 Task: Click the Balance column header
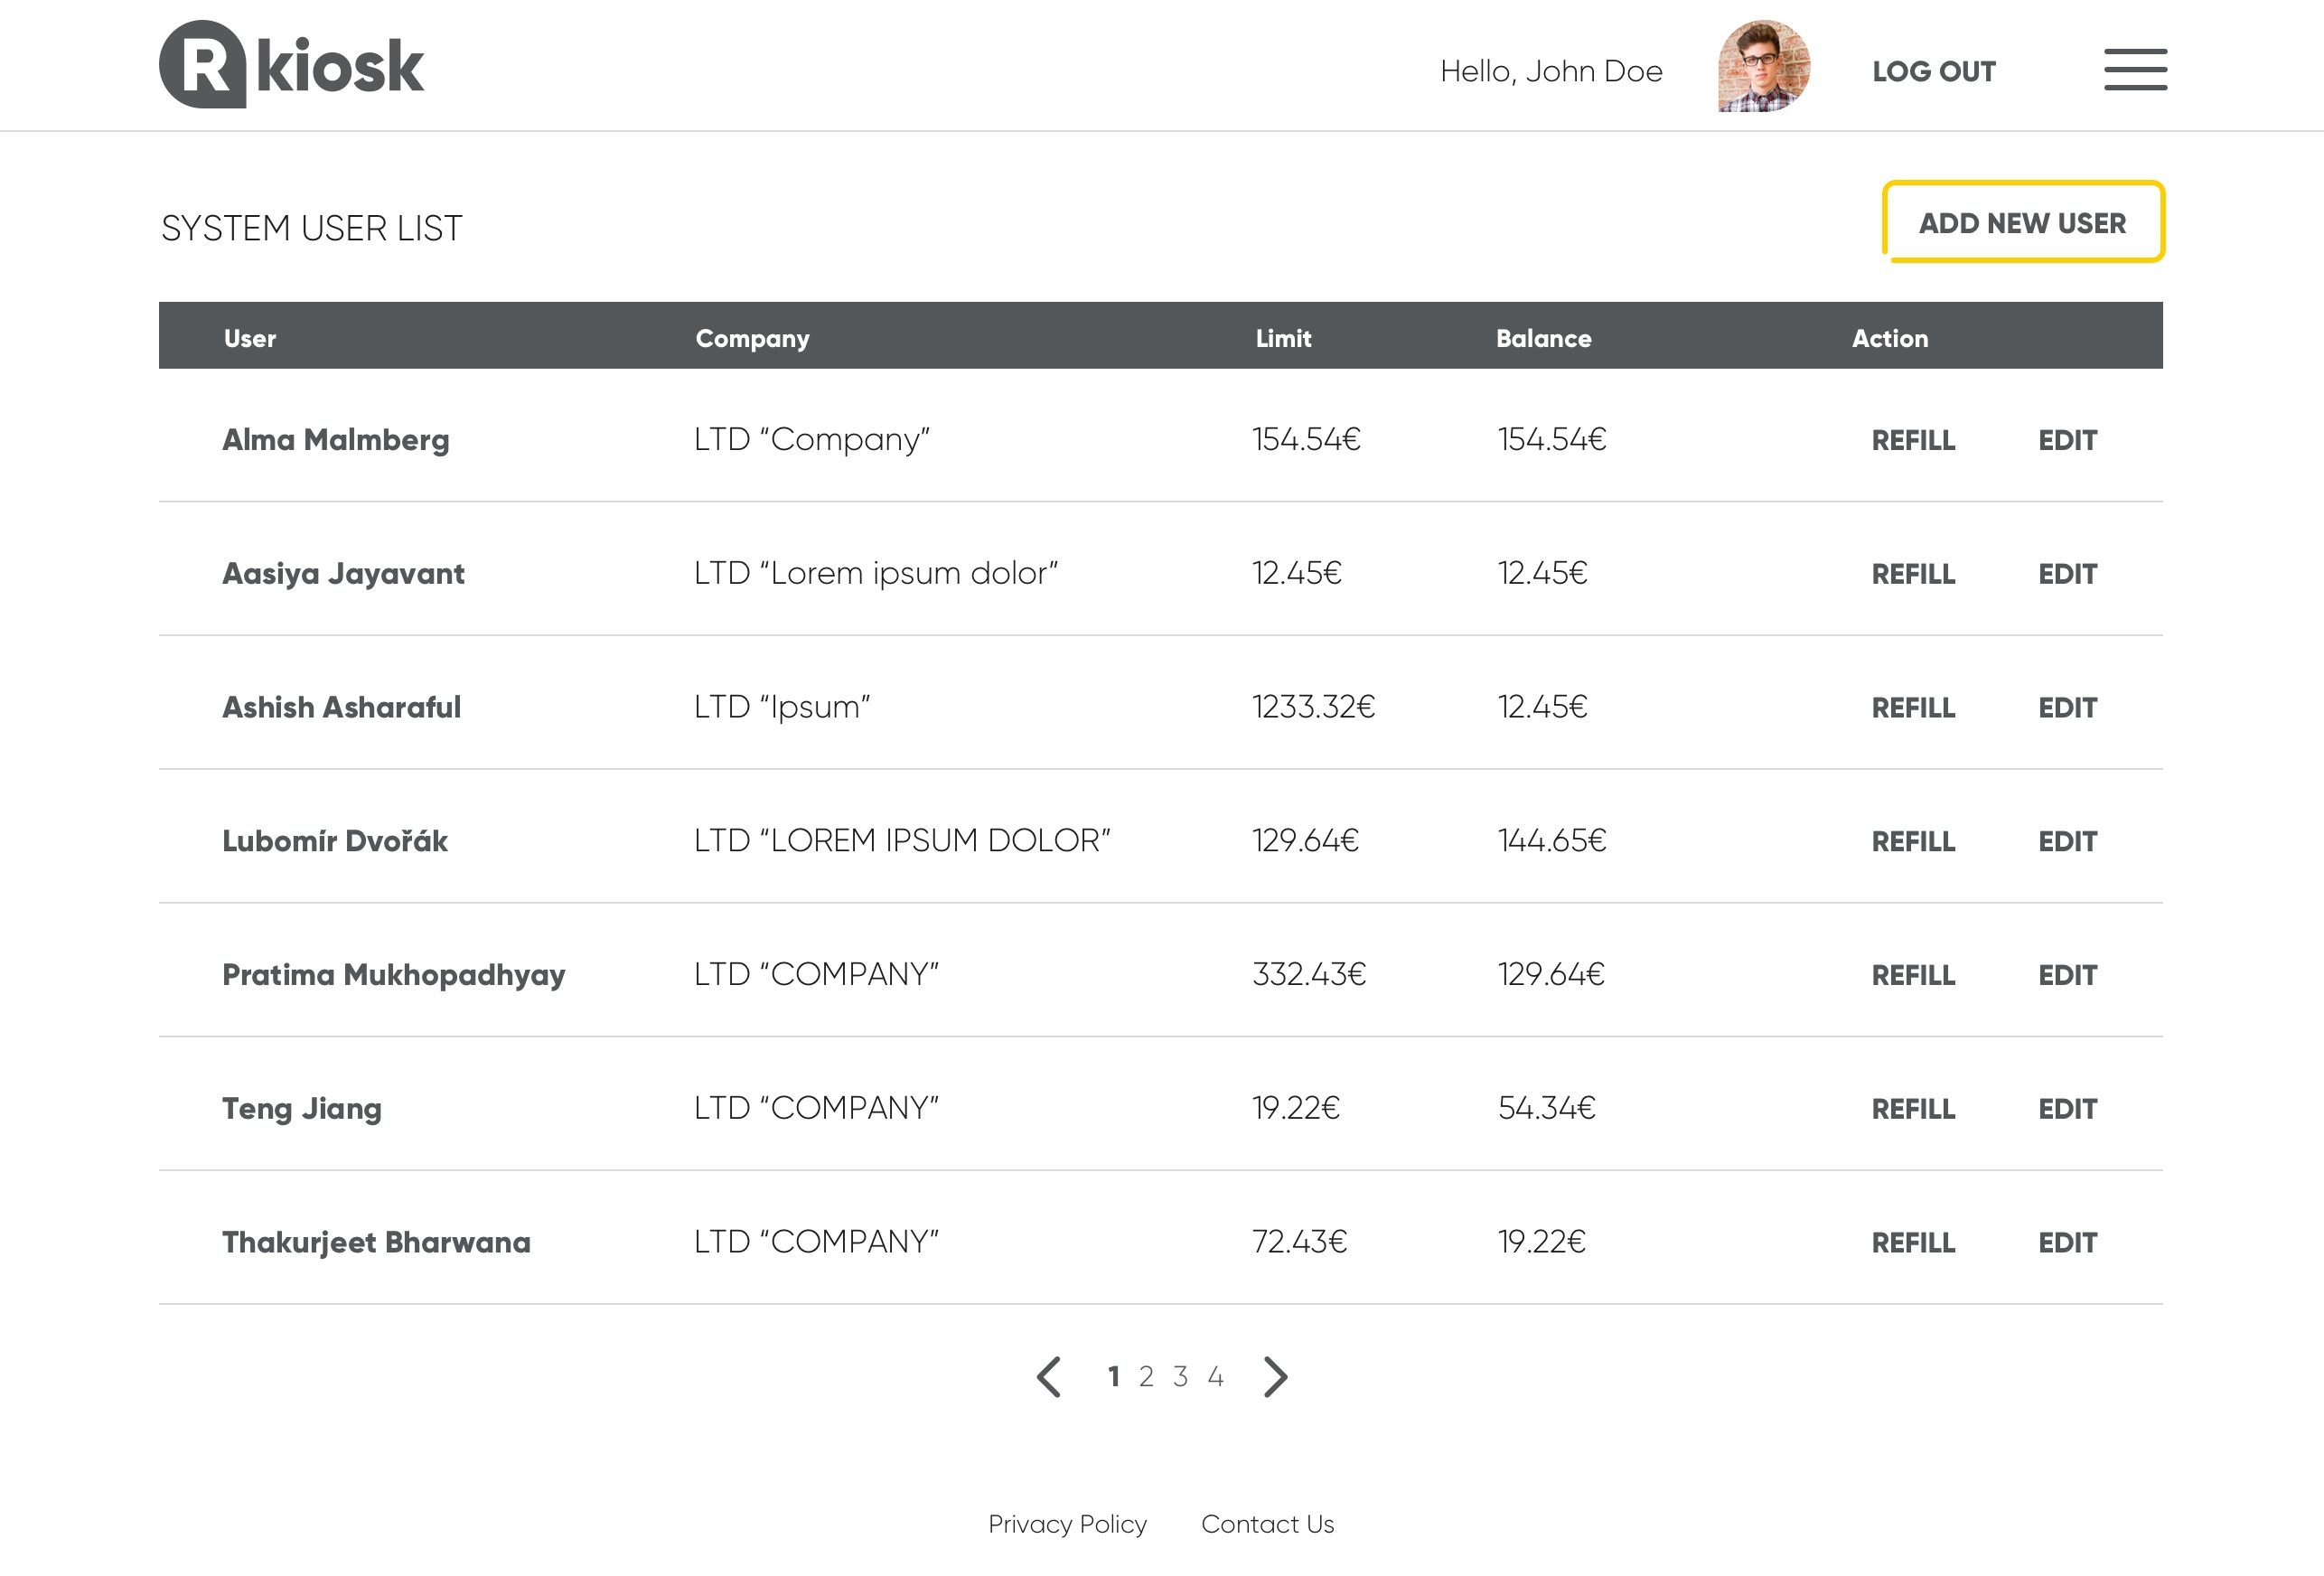1543,338
